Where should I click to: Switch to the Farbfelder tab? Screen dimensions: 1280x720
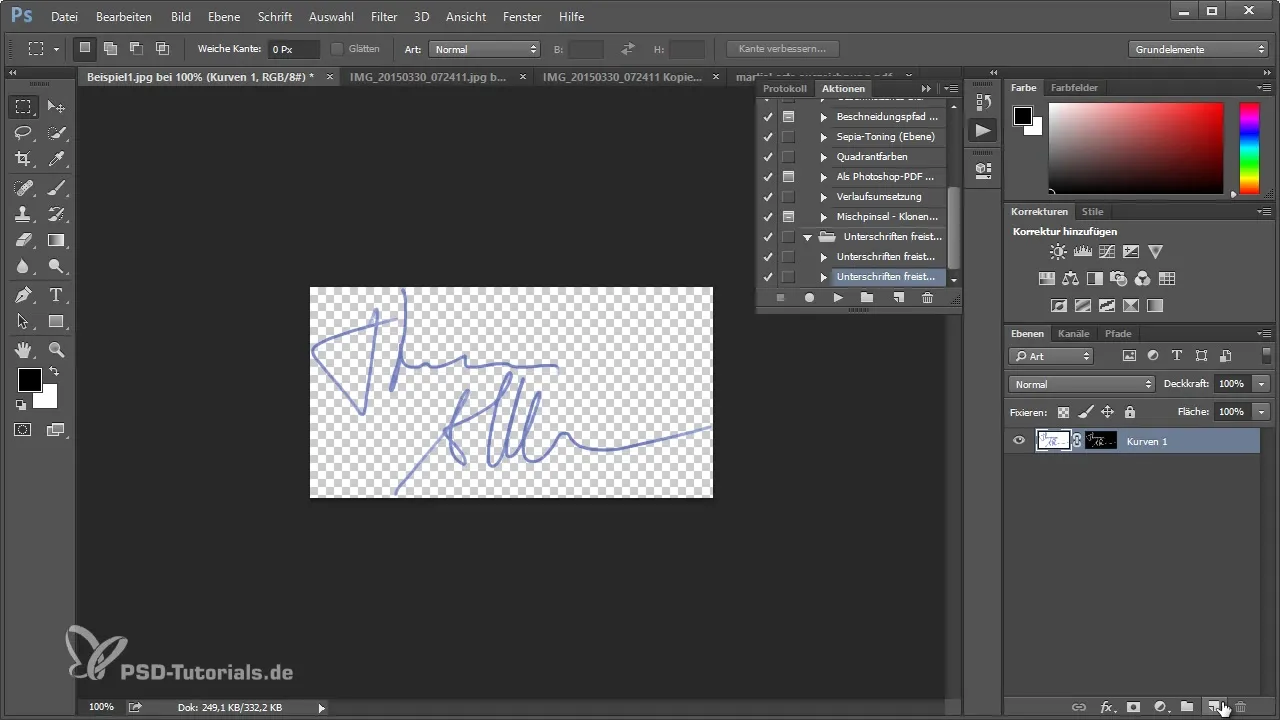(1074, 88)
